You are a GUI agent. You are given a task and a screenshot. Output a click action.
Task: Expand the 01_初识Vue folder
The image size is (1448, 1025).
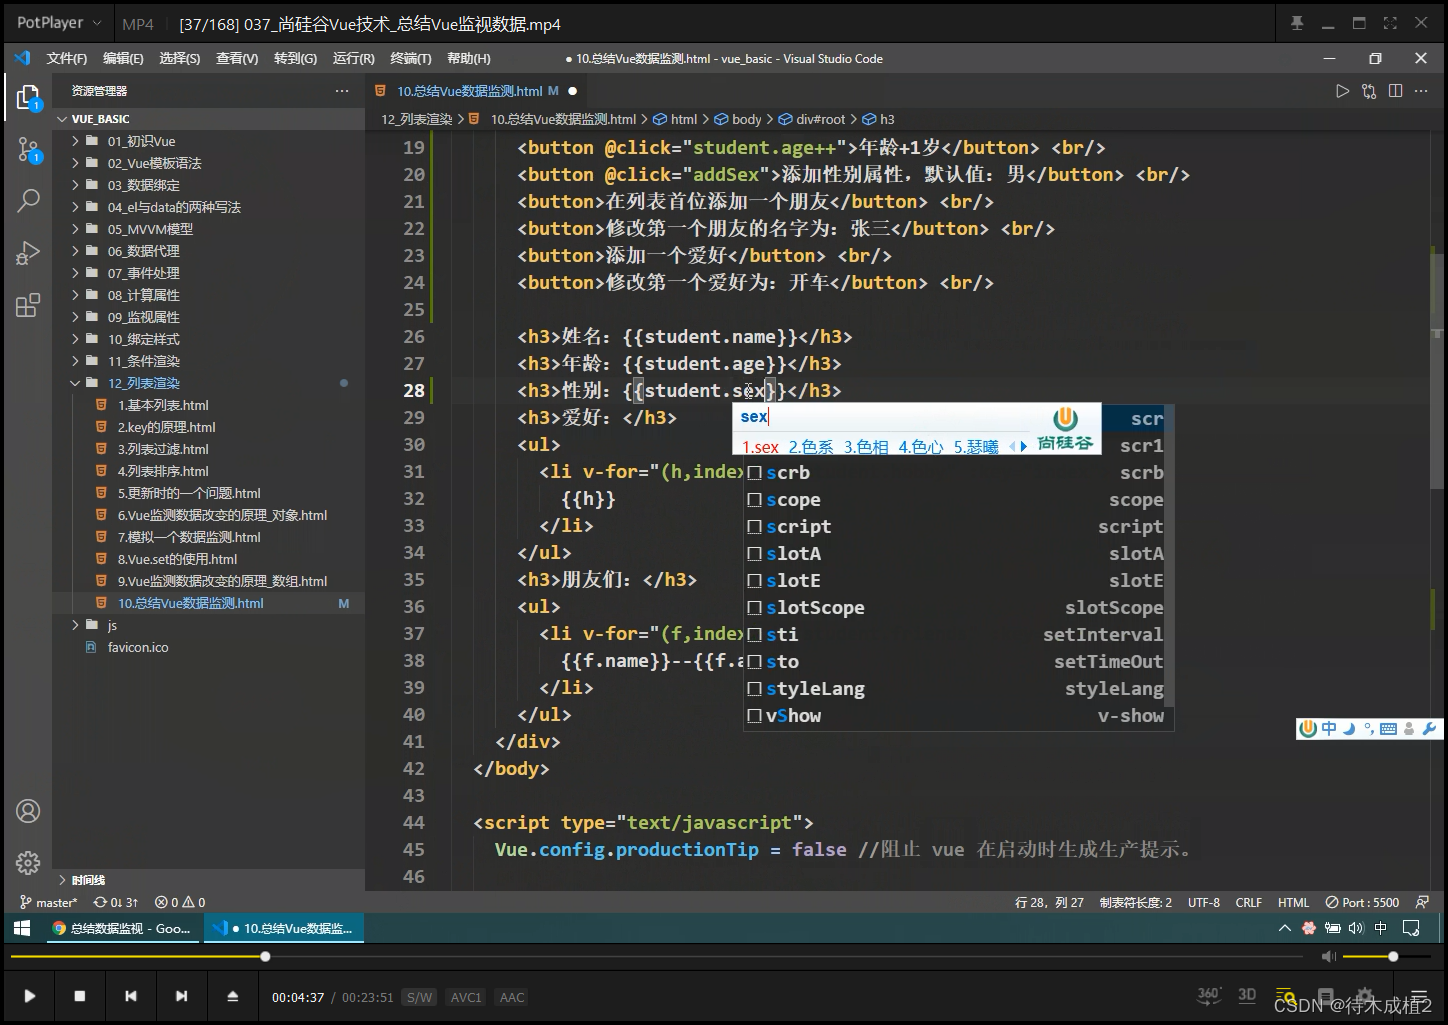click(141, 141)
